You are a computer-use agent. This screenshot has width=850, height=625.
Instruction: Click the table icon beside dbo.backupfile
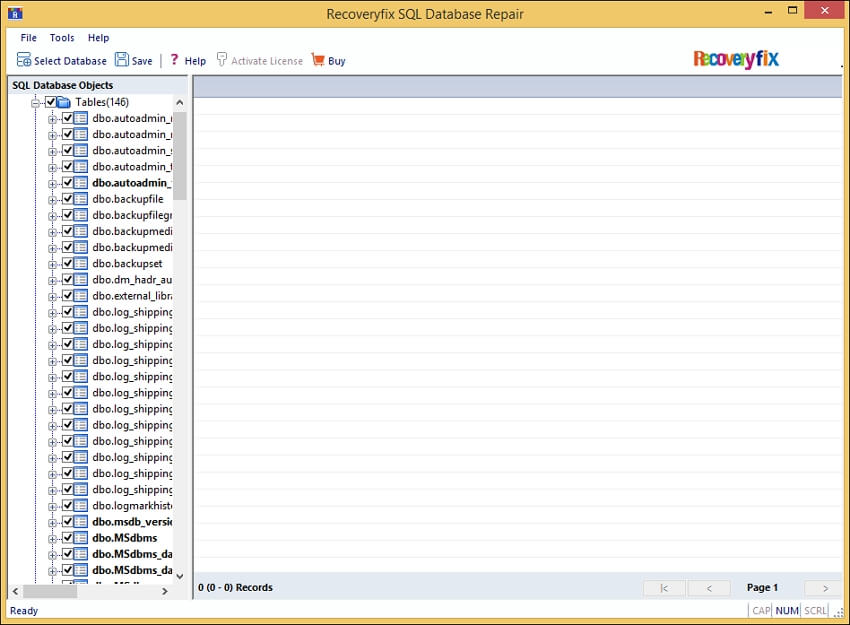click(x=81, y=199)
